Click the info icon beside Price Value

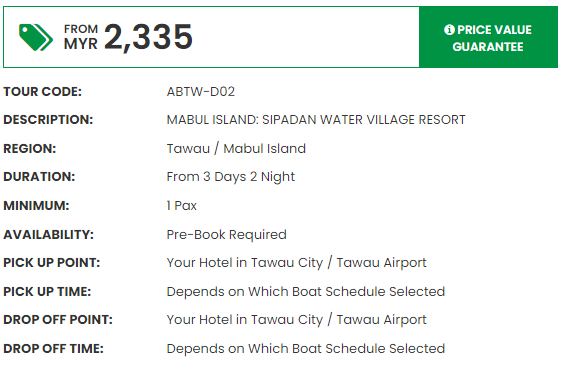449,30
